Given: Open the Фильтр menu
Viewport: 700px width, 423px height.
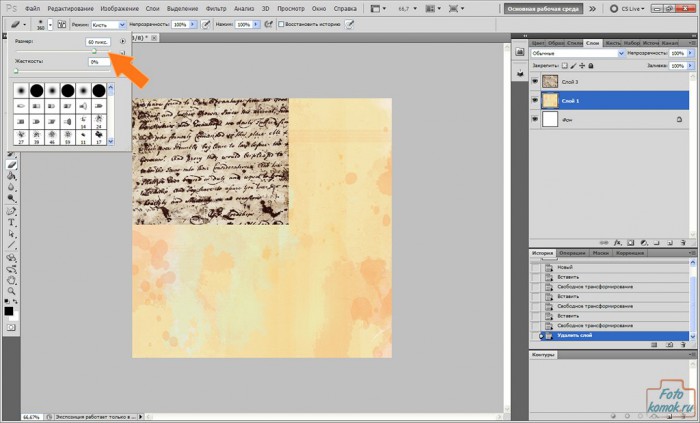Looking at the screenshot, I should coord(214,7).
